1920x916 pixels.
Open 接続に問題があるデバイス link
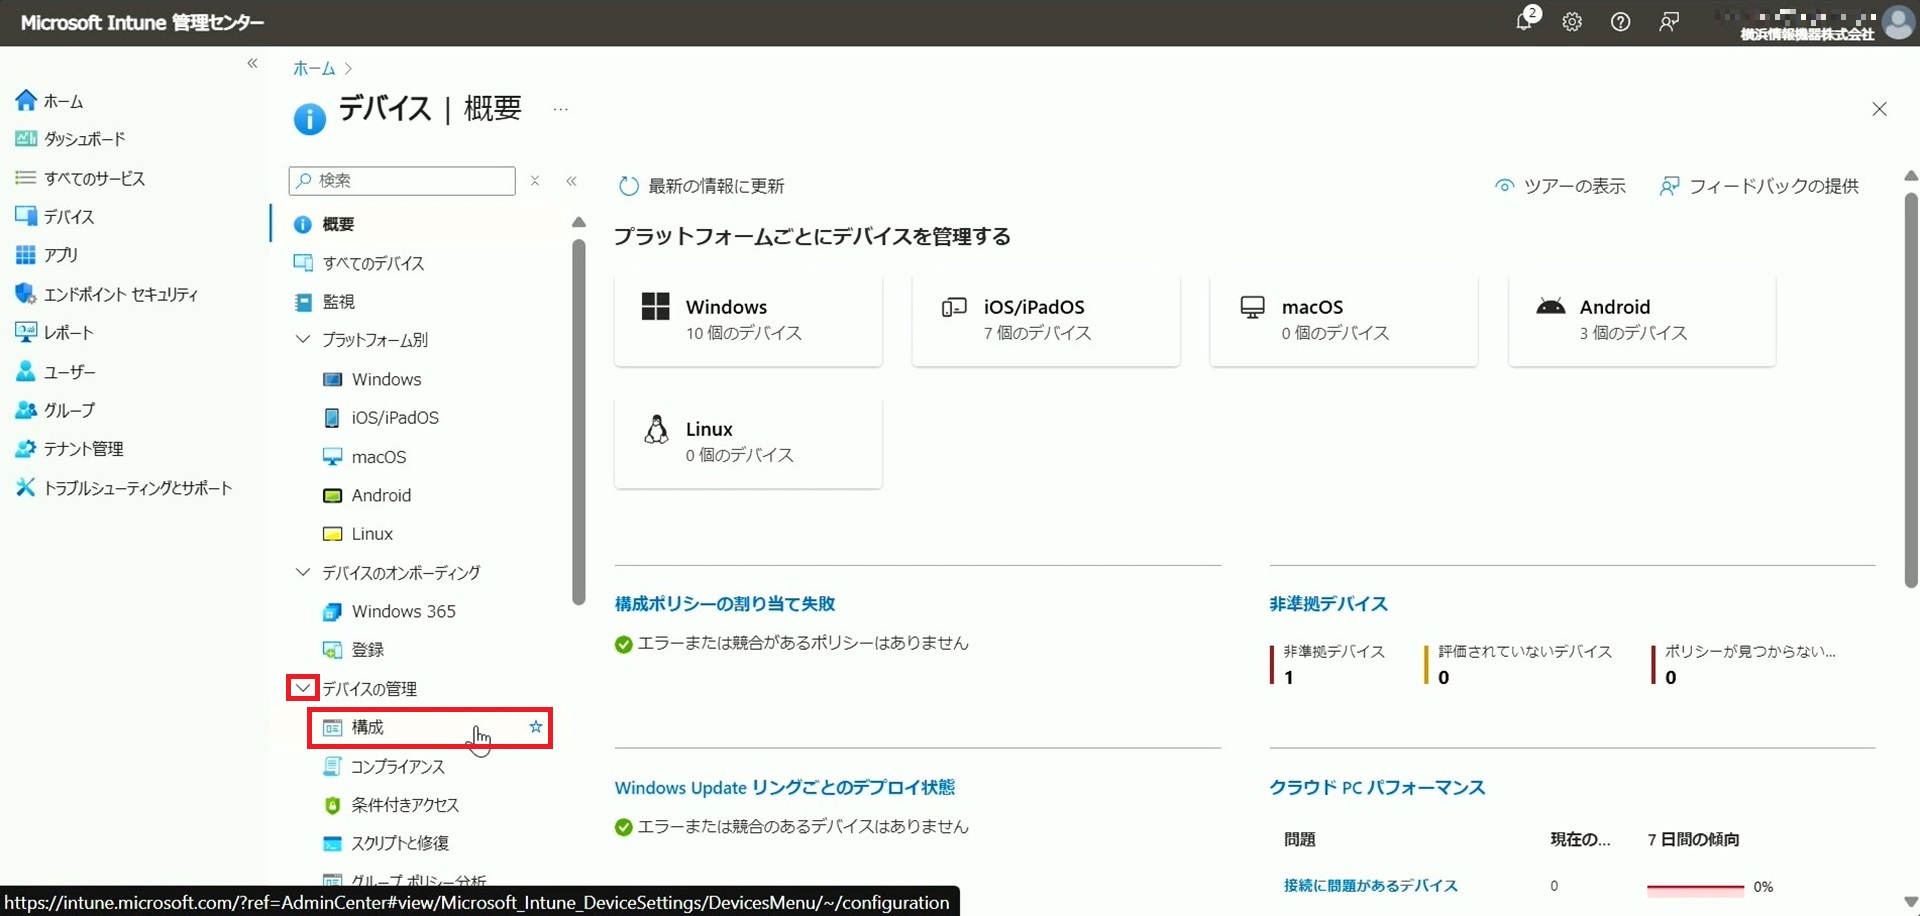click(1370, 886)
